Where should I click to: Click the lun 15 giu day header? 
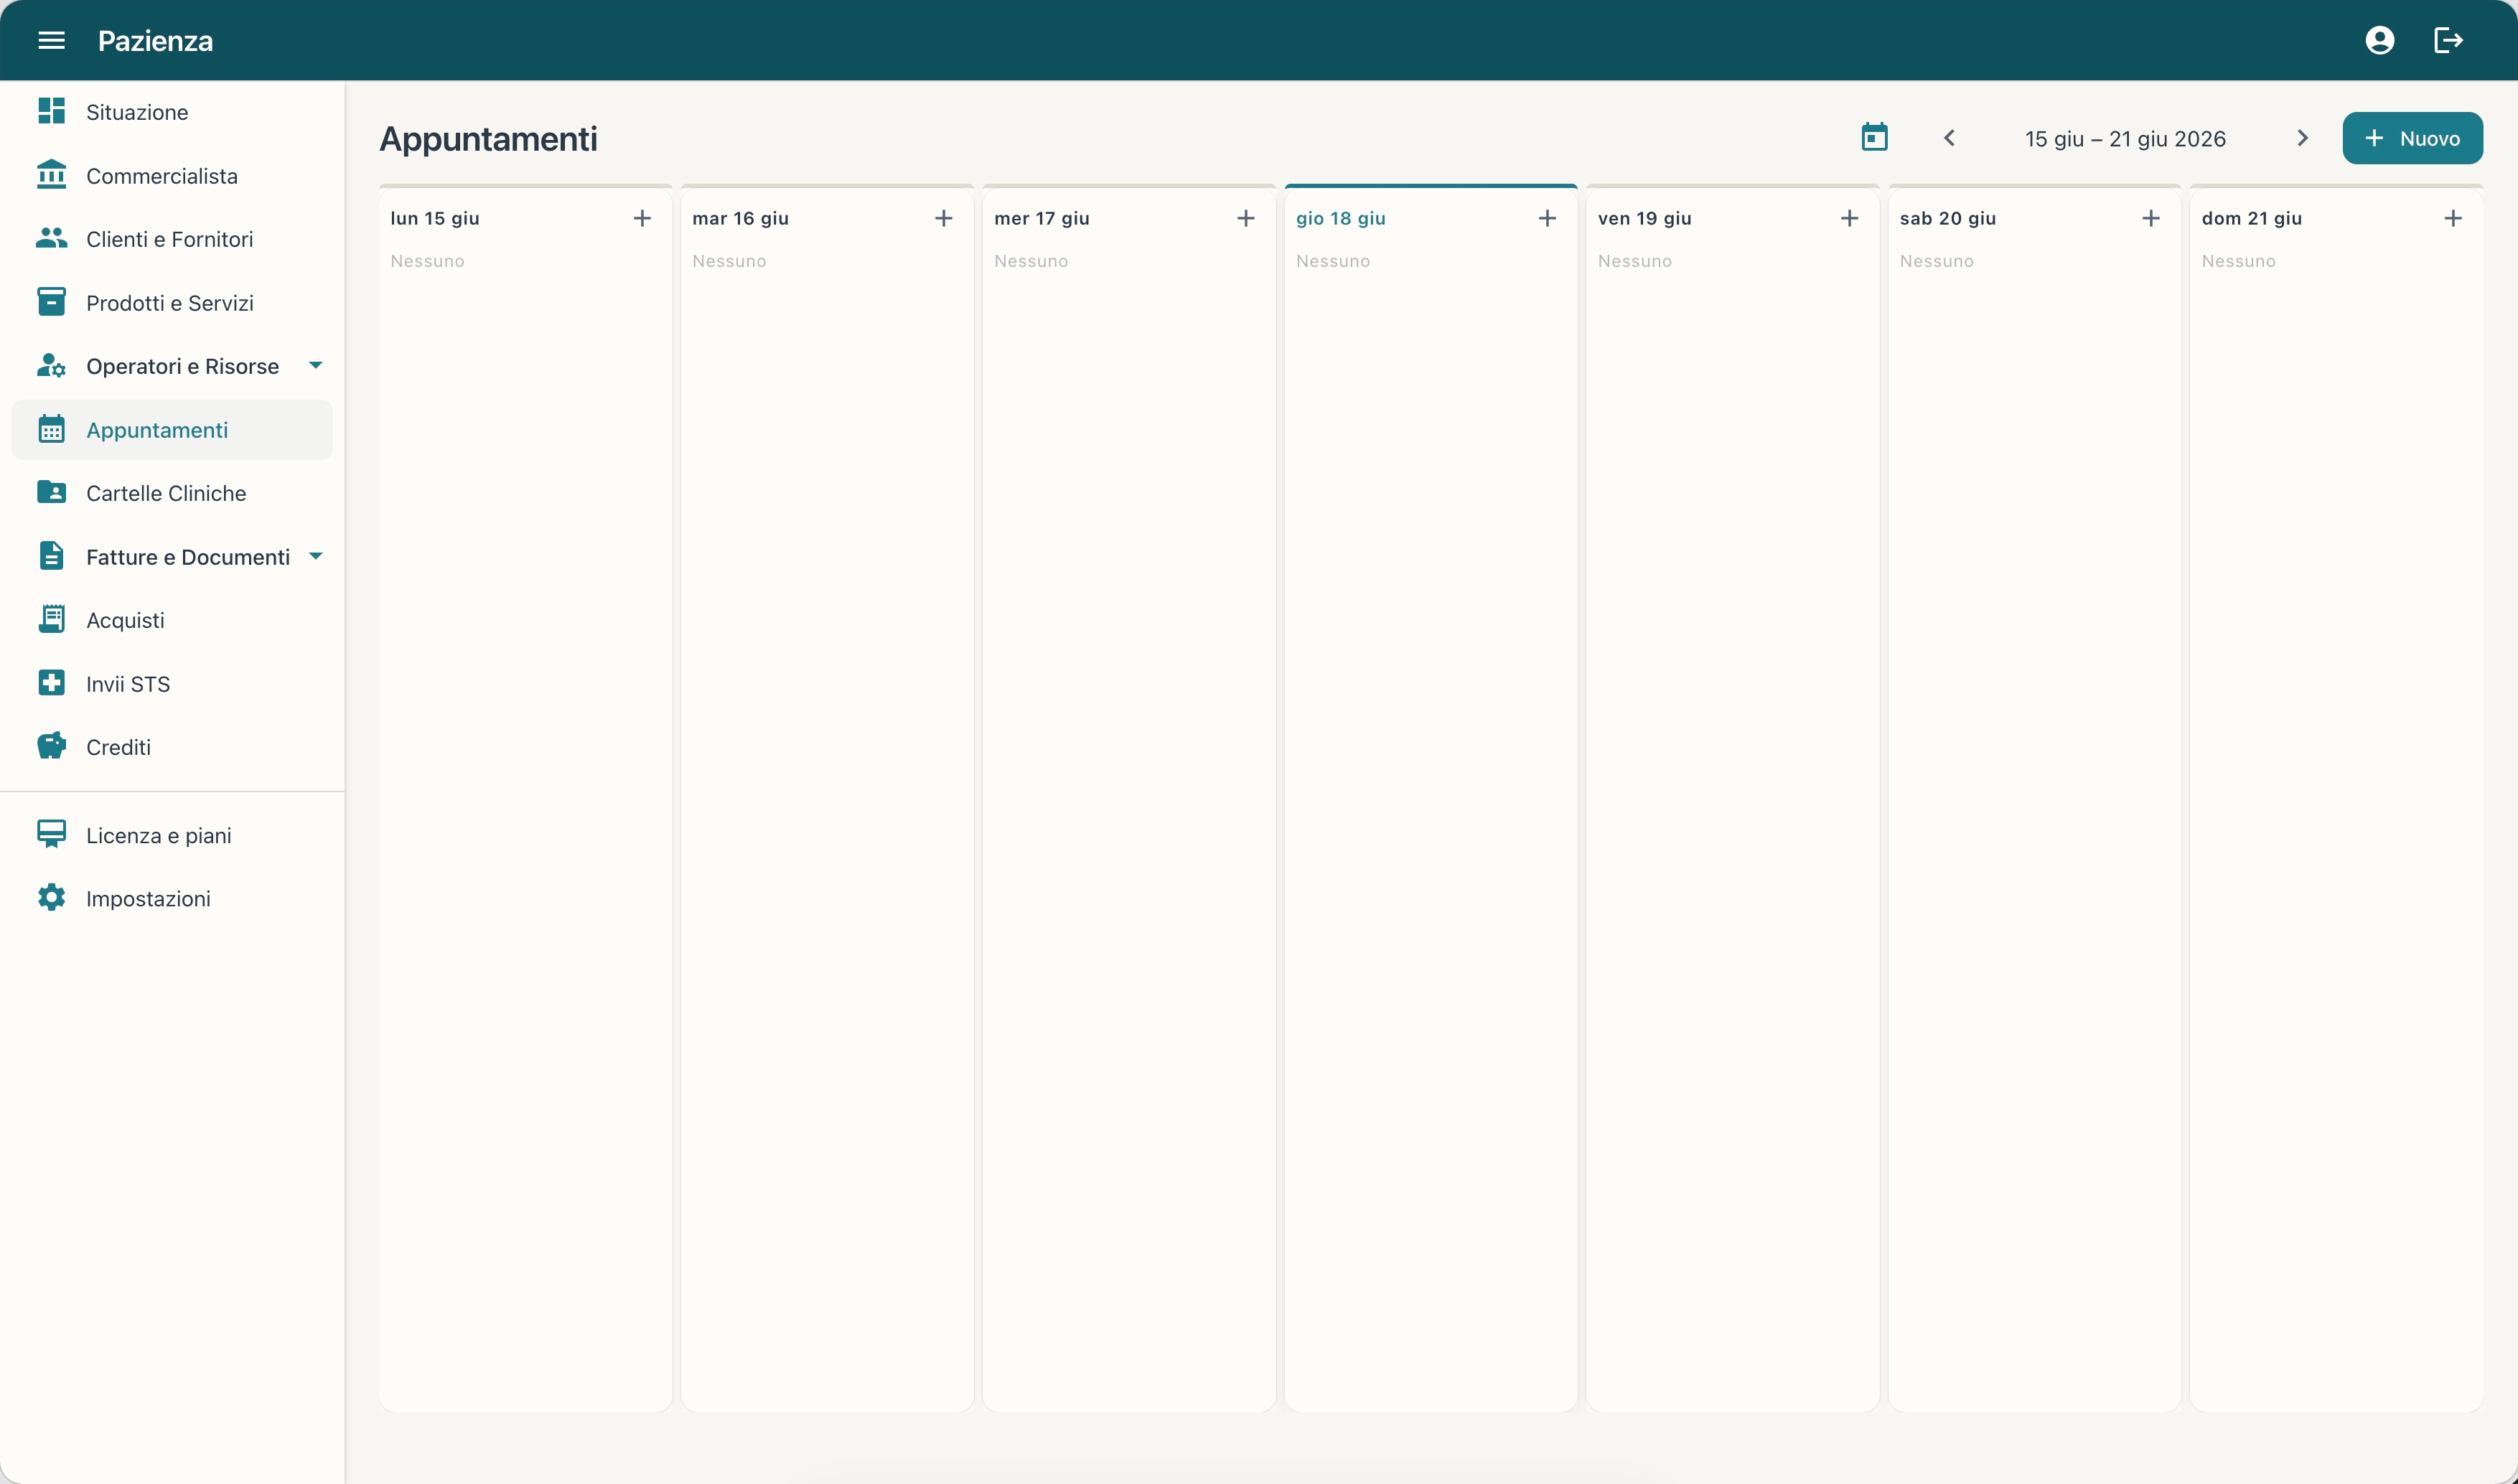coord(435,218)
